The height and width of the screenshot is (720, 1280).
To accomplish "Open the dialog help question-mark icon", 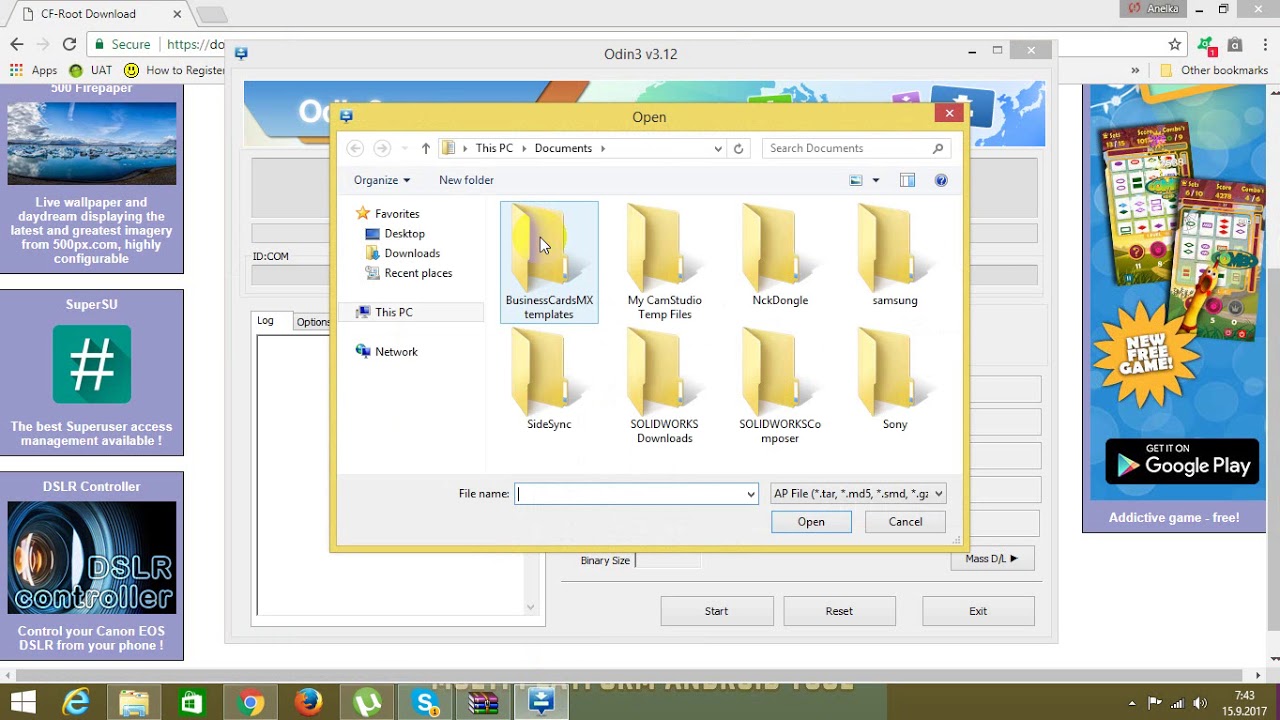I will point(941,180).
